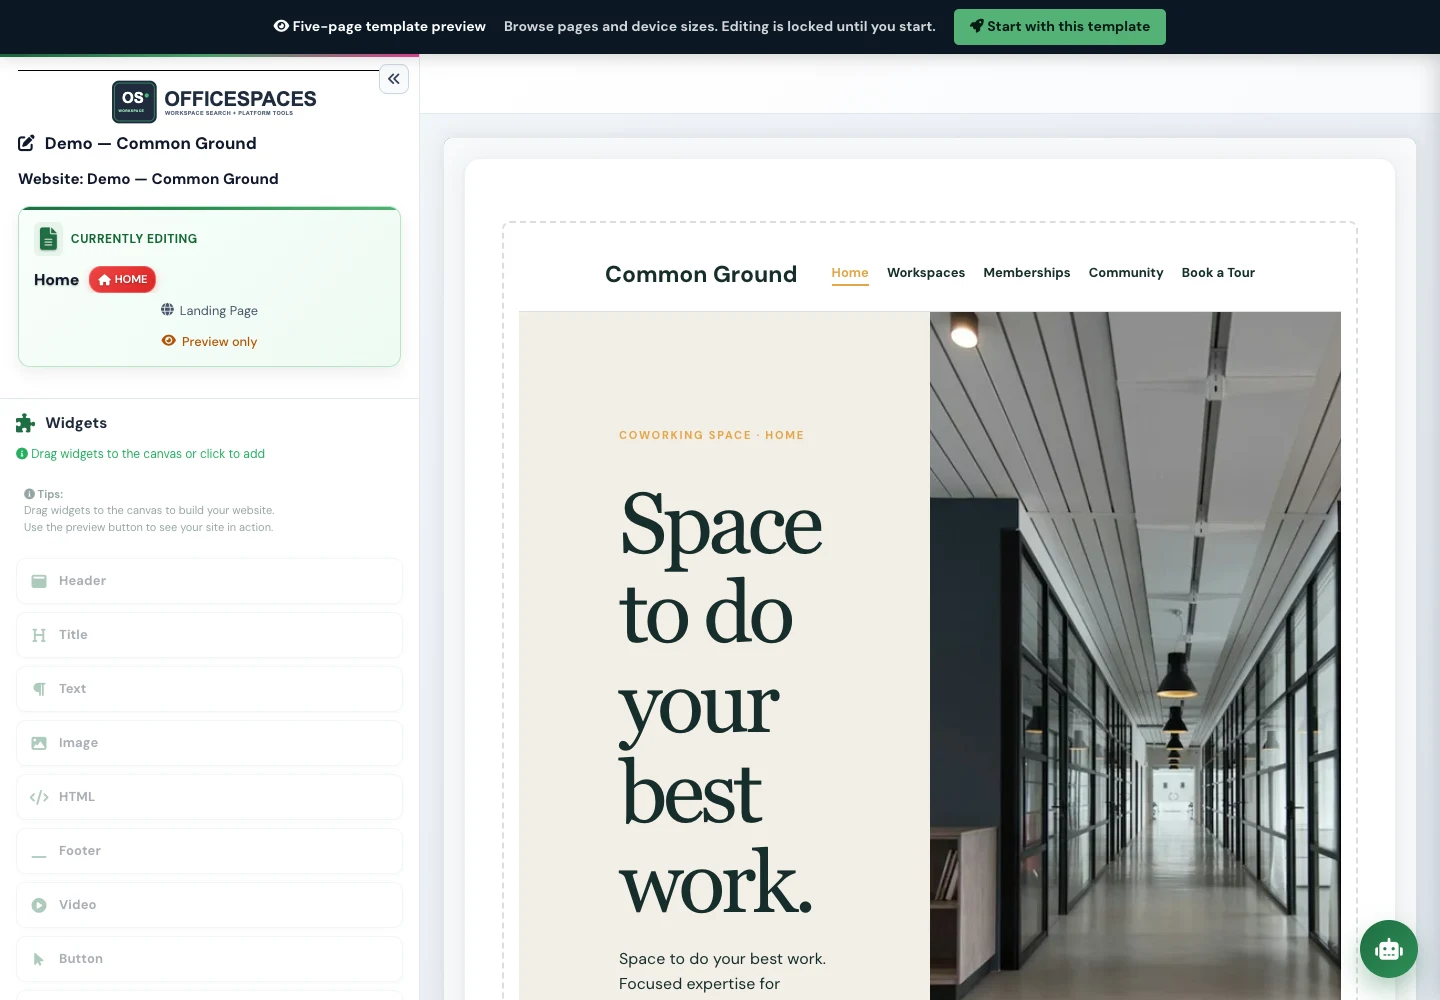Click the green info icon near Drag widgets
The height and width of the screenshot is (1000, 1440).
click(22, 454)
